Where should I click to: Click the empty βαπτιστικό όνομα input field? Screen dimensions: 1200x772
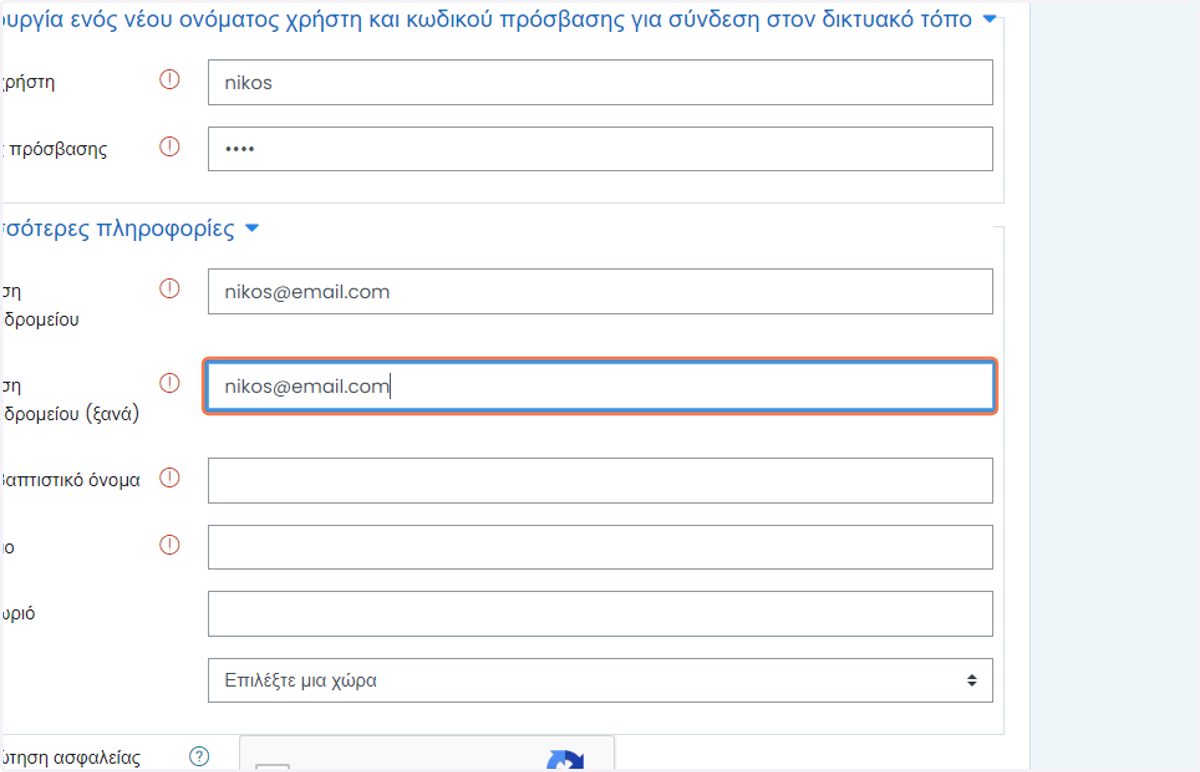600,480
